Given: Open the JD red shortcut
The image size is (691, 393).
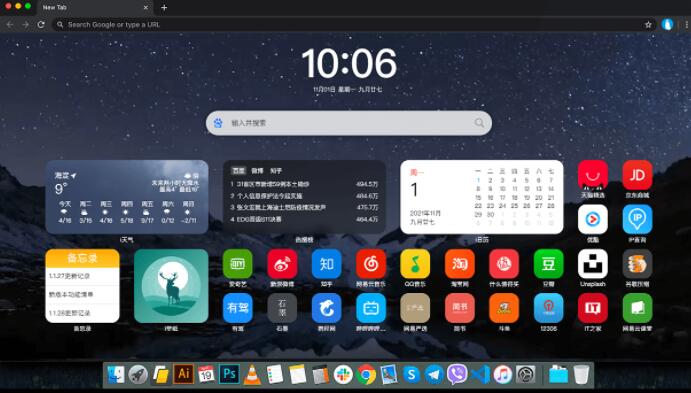Looking at the screenshot, I should [637, 175].
